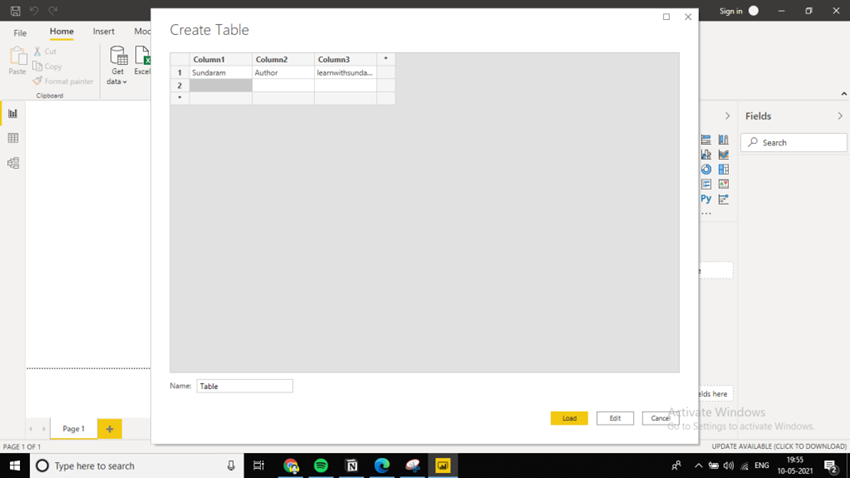Collapse the ribbon with chevron
Image resolution: width=850 pixels, height=478 pixels.
[x=844, y=94]
